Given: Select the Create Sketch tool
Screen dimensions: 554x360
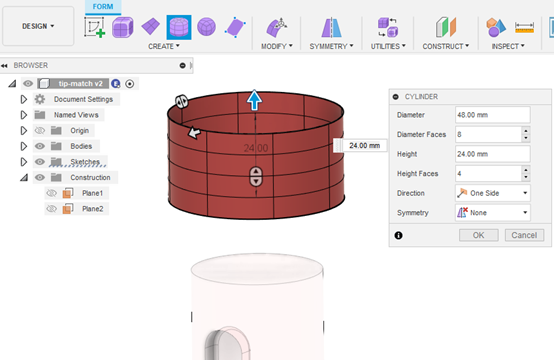Looking at the screenshot, I should click(x=95, y=27).
